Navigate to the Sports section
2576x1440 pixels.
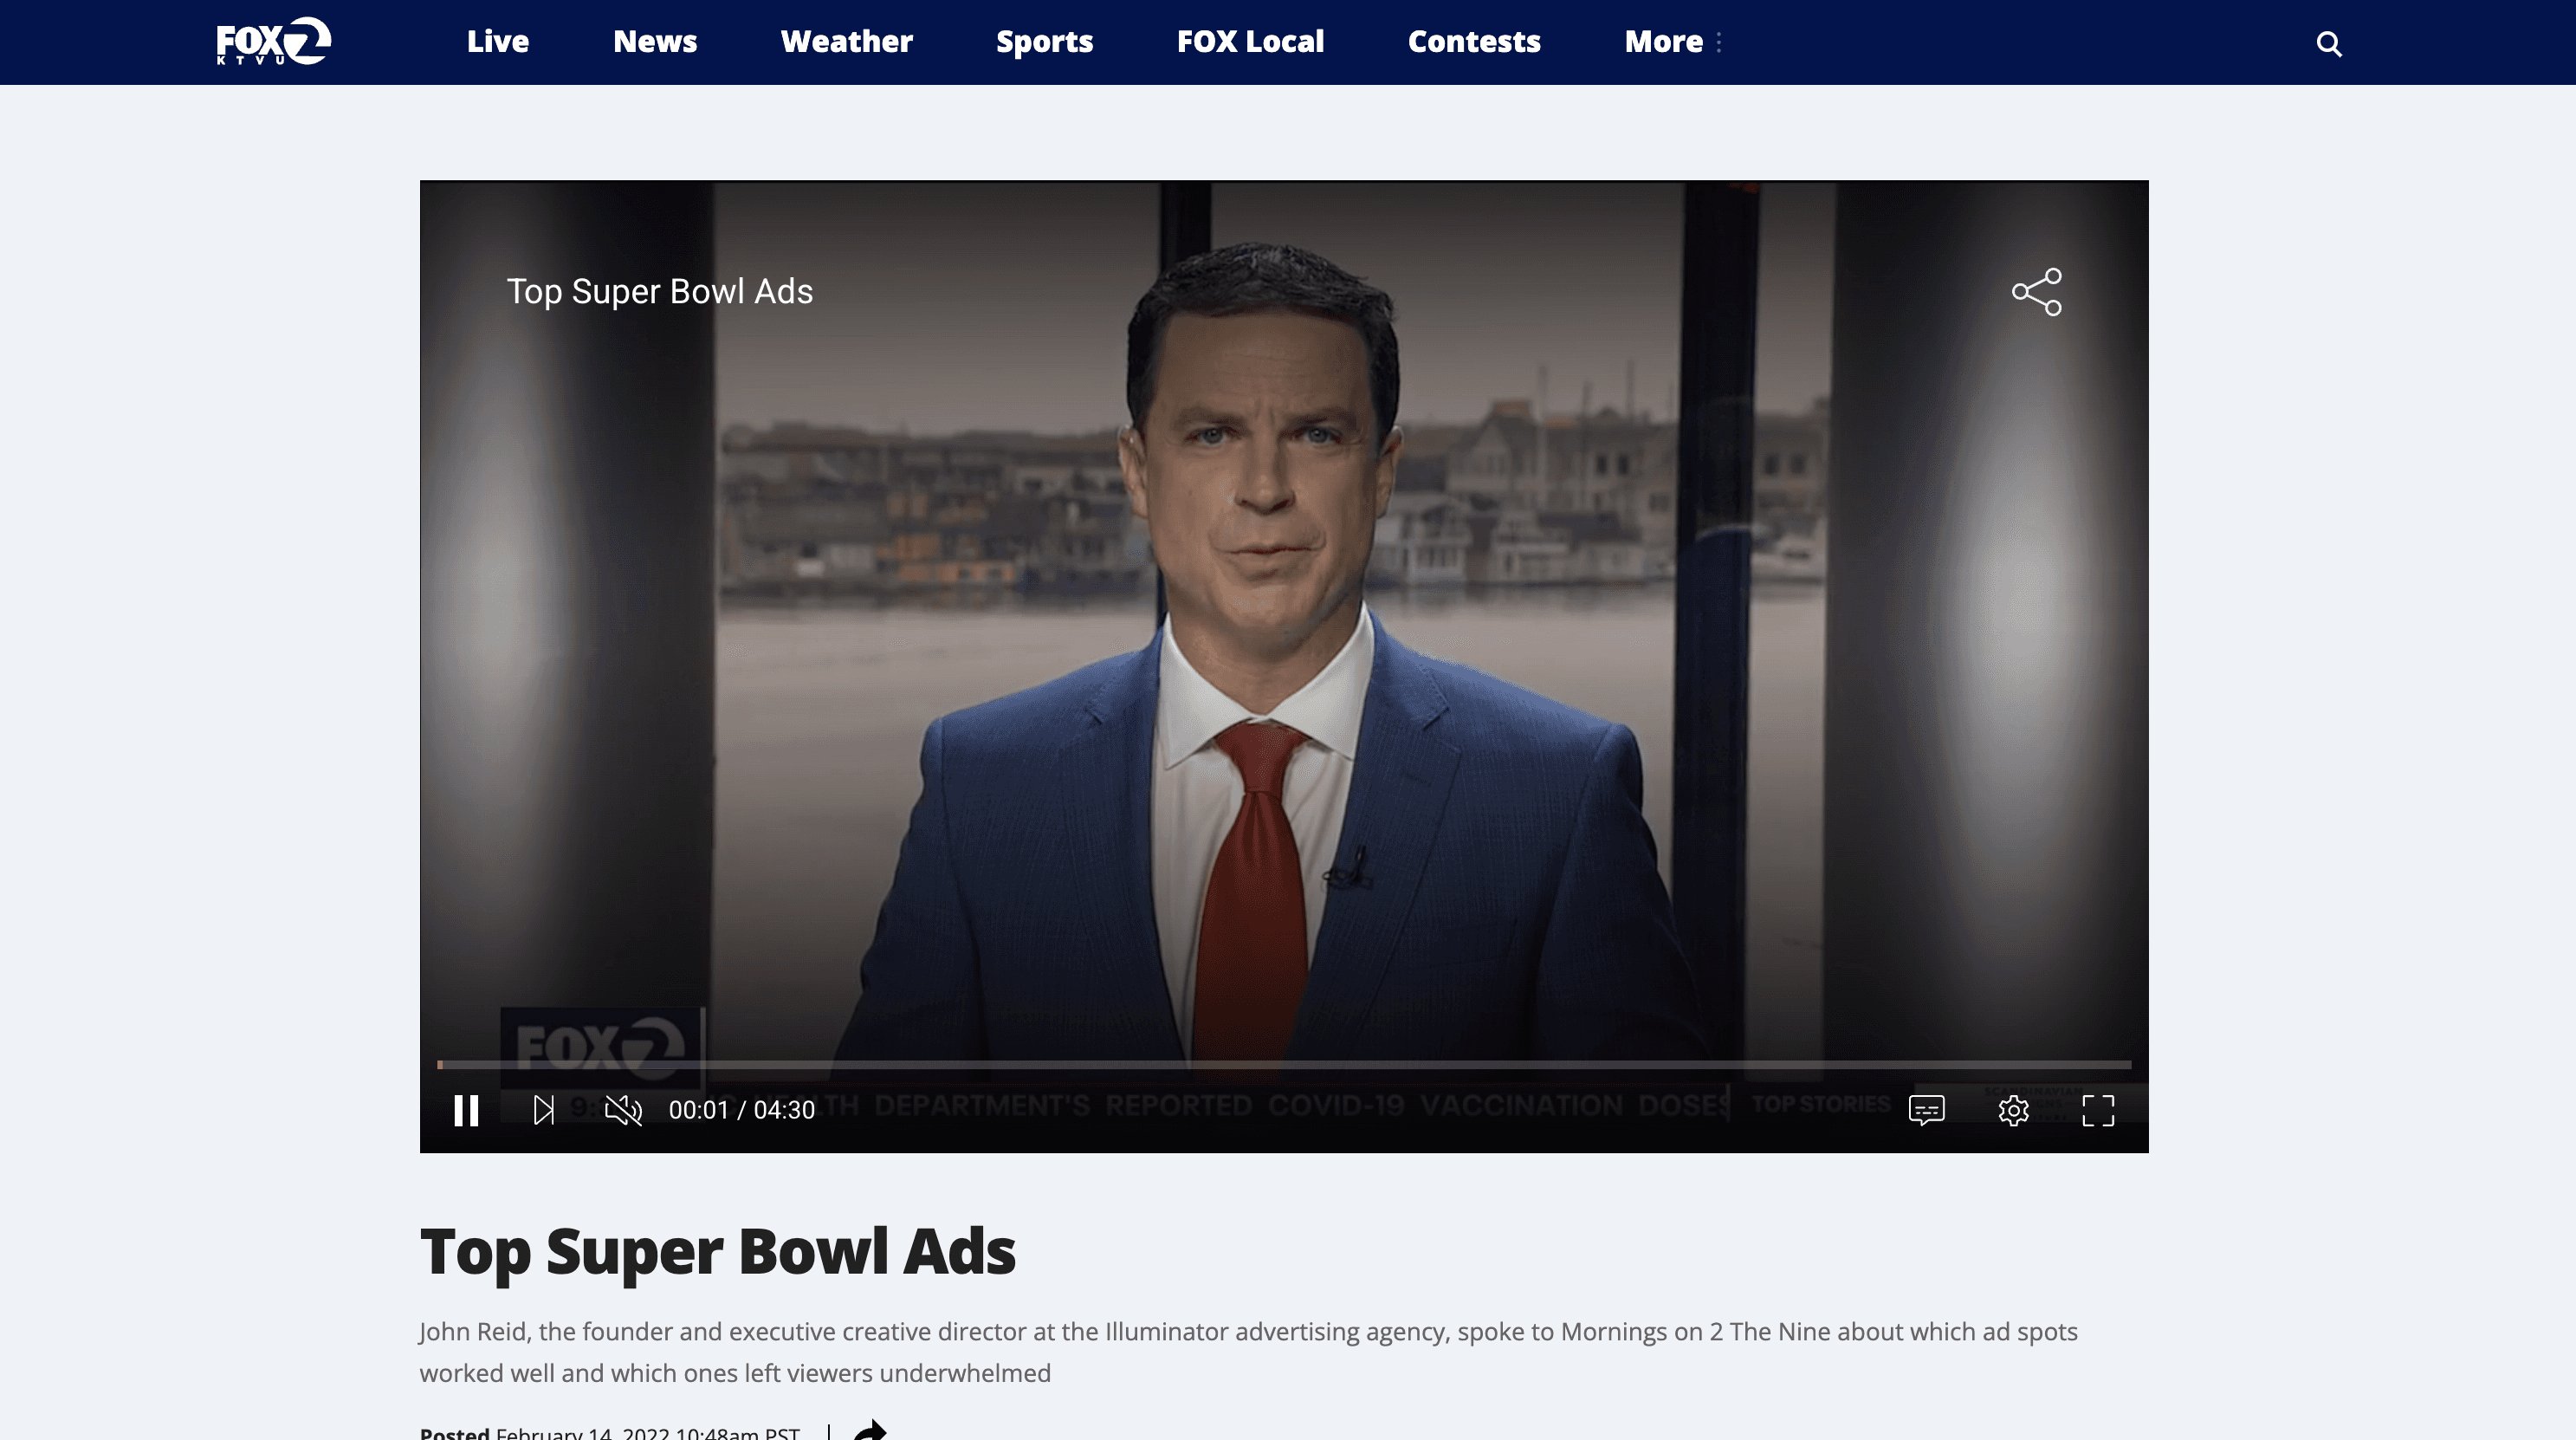1045,41
